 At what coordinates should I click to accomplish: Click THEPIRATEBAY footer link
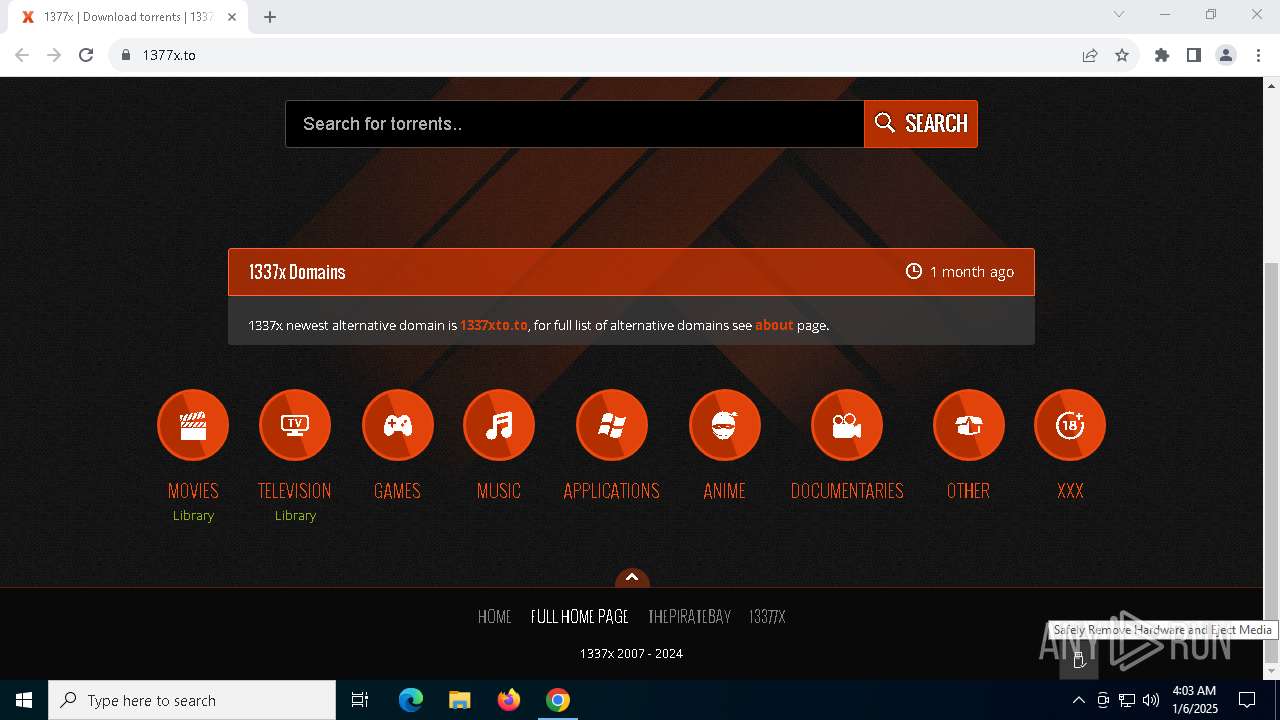pyautogui.click(x=689, y=617)
